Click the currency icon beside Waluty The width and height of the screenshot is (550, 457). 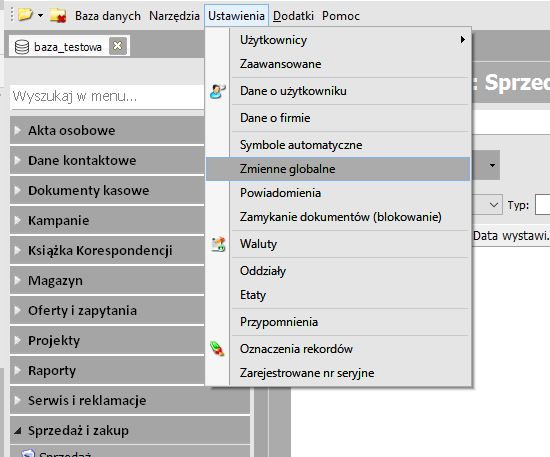[x=218, y=244]
